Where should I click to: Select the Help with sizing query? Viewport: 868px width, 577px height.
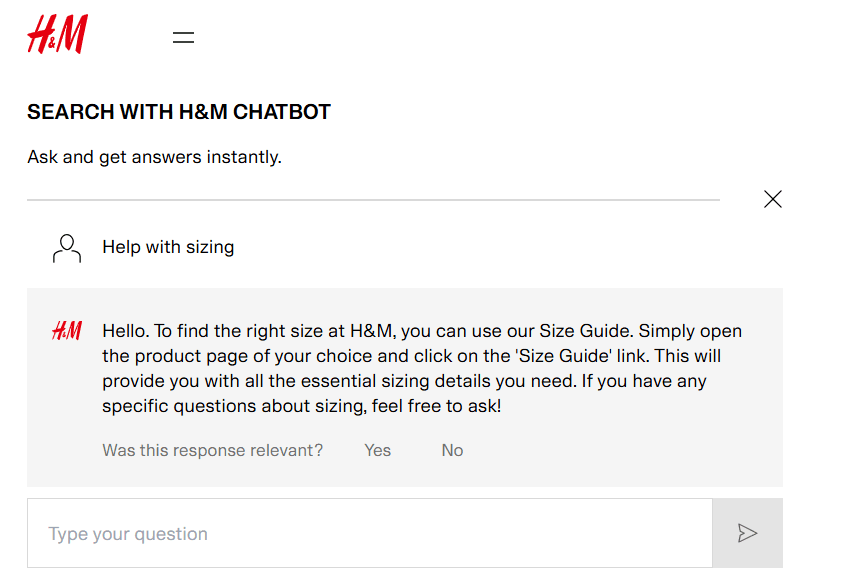tap(168, 247)
